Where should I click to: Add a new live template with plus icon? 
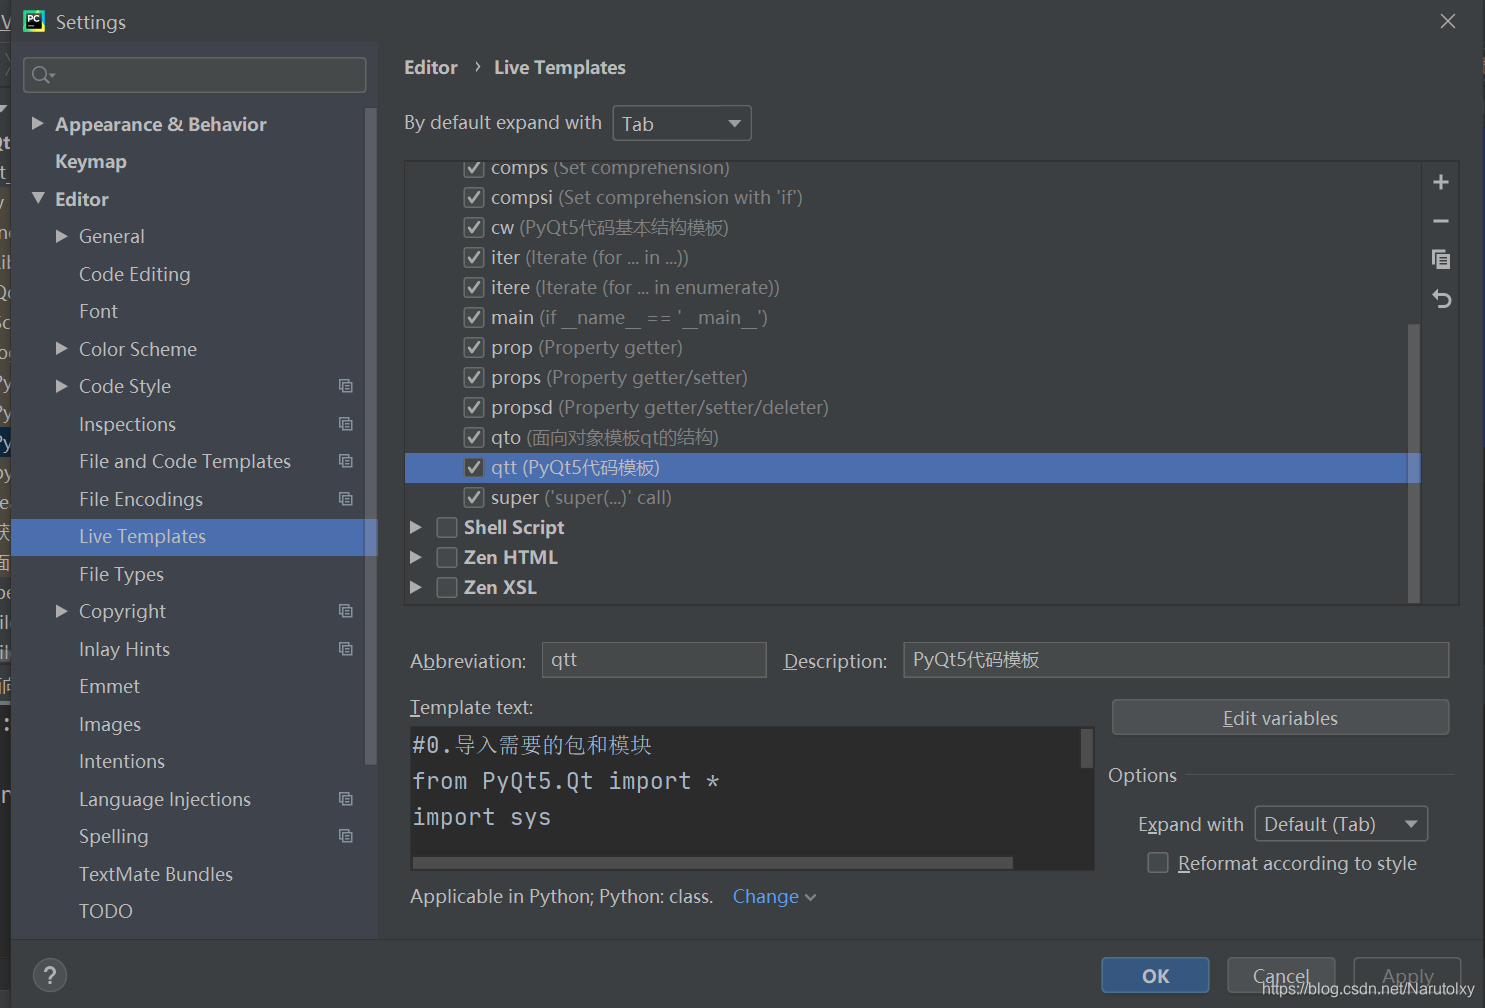pyautogui.click(x=1441, y=182)
